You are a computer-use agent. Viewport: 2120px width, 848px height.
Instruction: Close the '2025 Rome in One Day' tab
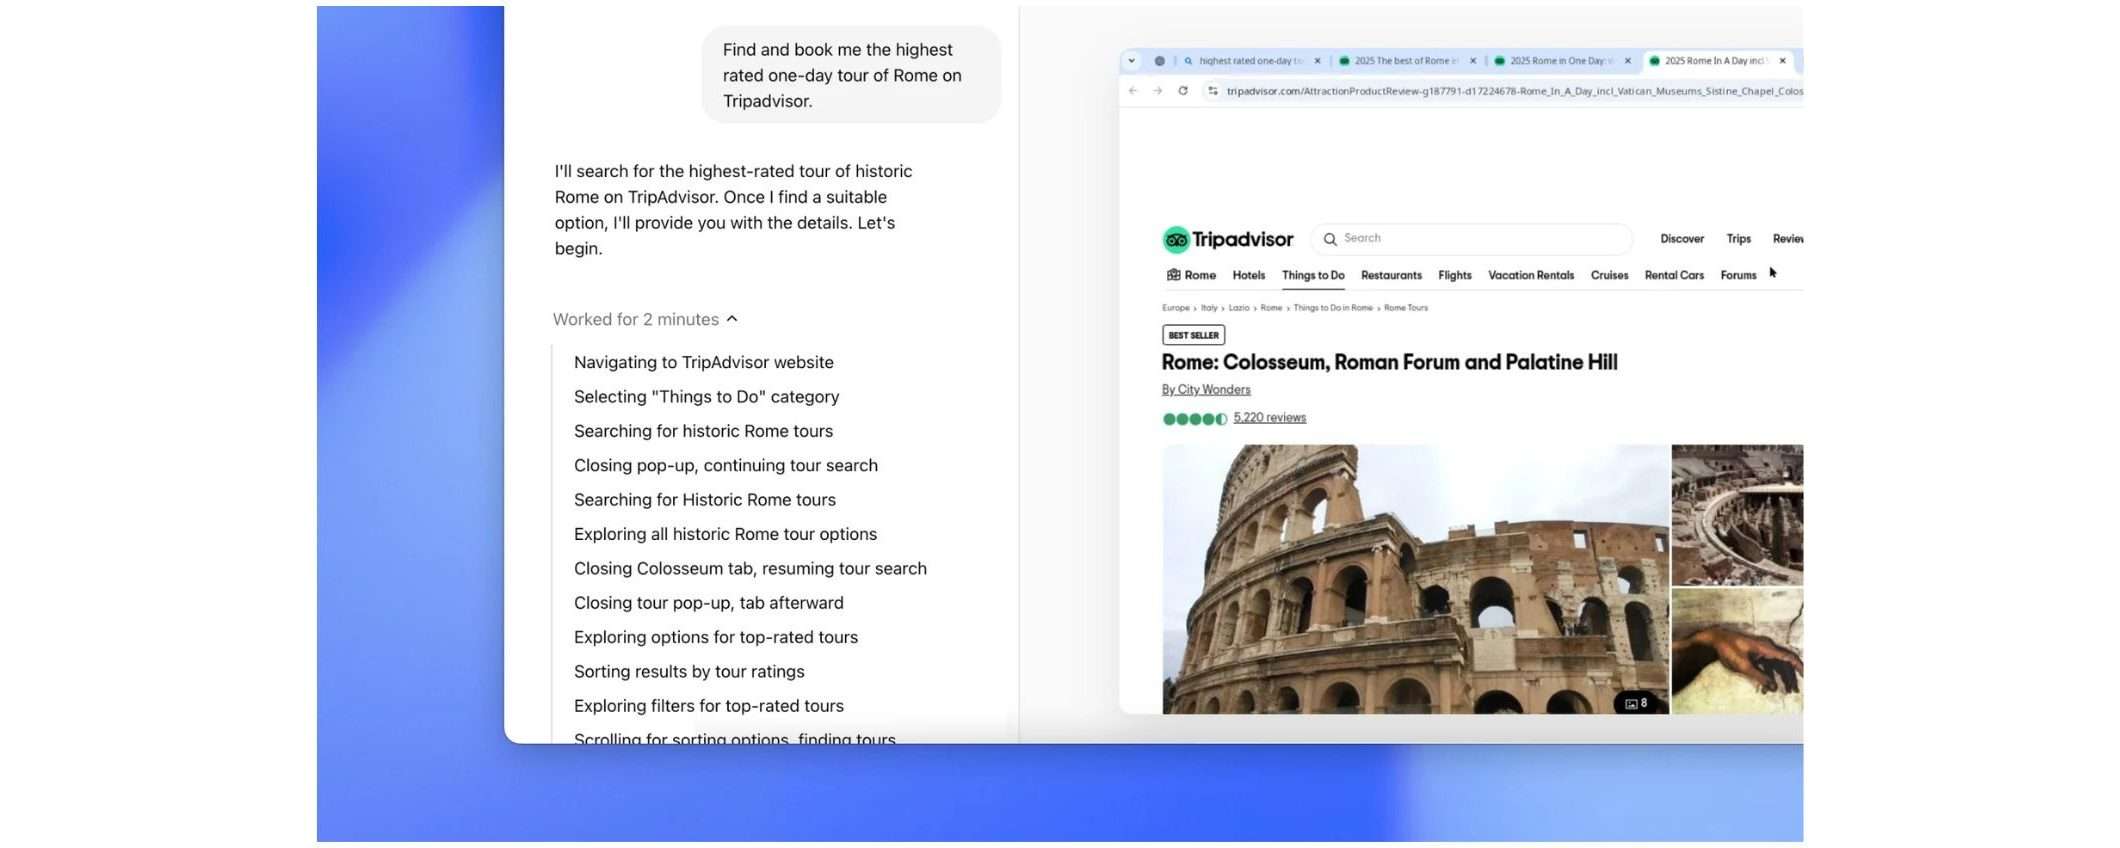tap(1628, 61)
